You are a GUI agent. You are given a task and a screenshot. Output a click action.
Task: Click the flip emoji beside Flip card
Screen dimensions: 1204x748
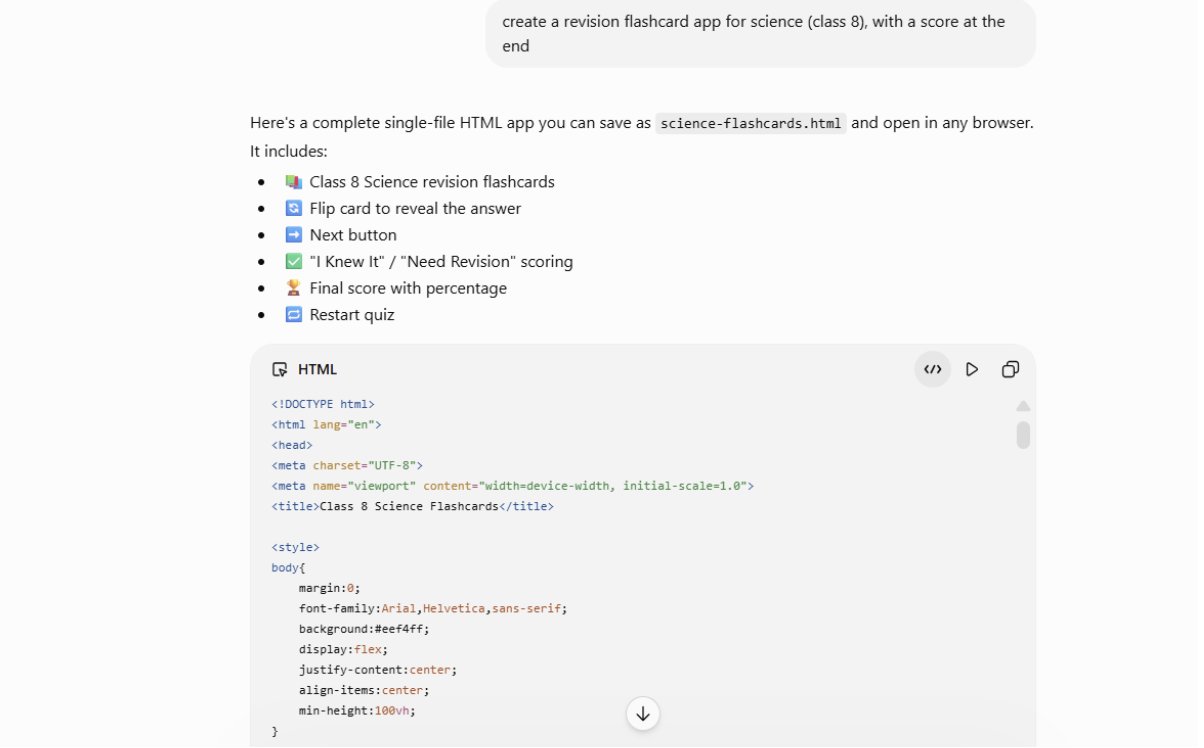pyautogui.click(x=293, y=208)
